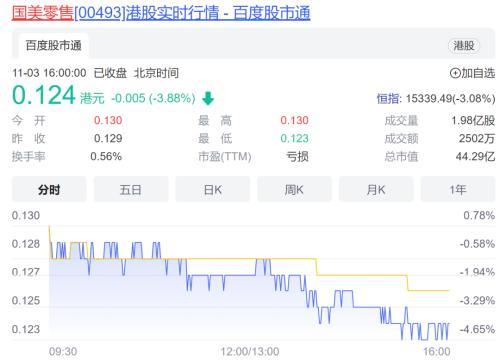Image resolution: width=500 pixels, height=360 pixels.
Task: Switch to the 月K chart tab
Action: tap(376, 190)
